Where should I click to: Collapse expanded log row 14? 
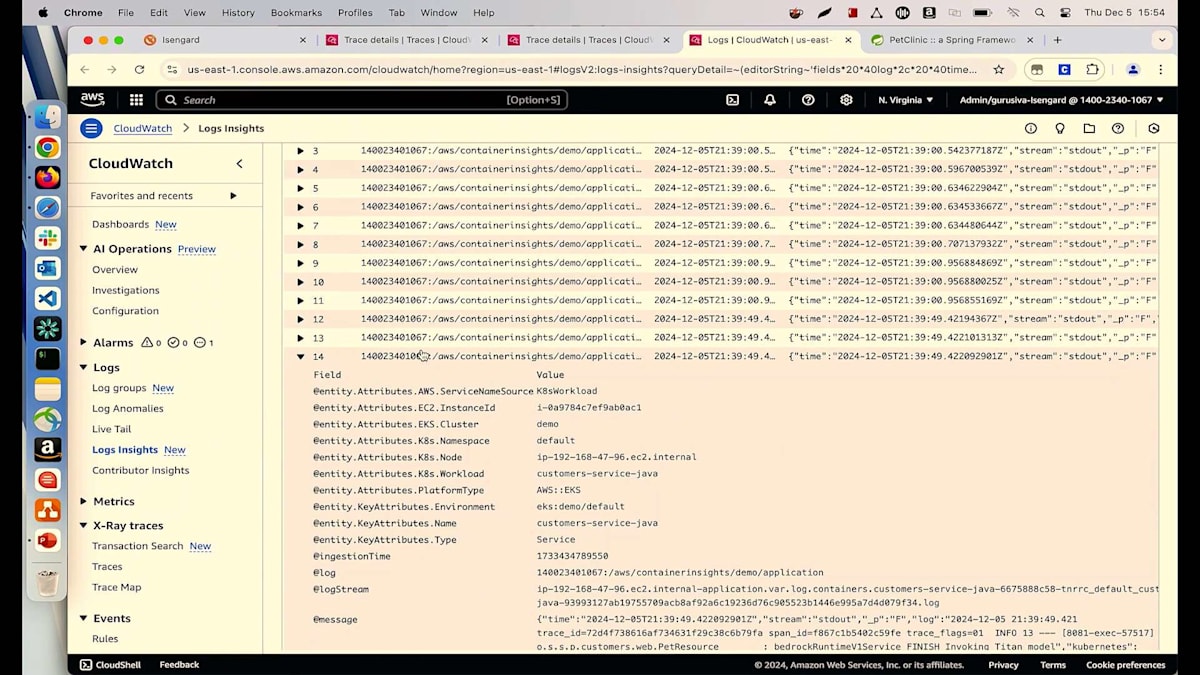(300, 356)
